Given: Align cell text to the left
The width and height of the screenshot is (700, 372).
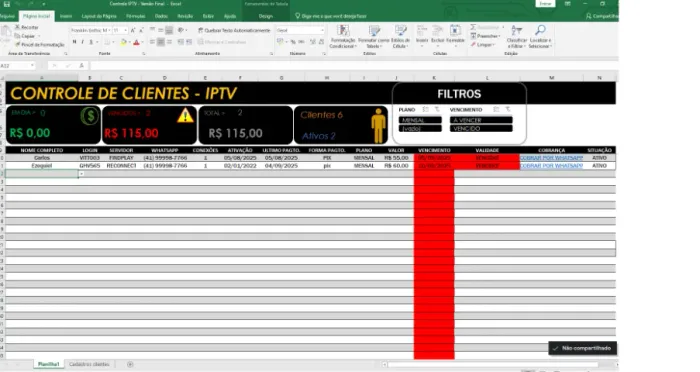Looking at the screenshot, I should coord(152,42).
